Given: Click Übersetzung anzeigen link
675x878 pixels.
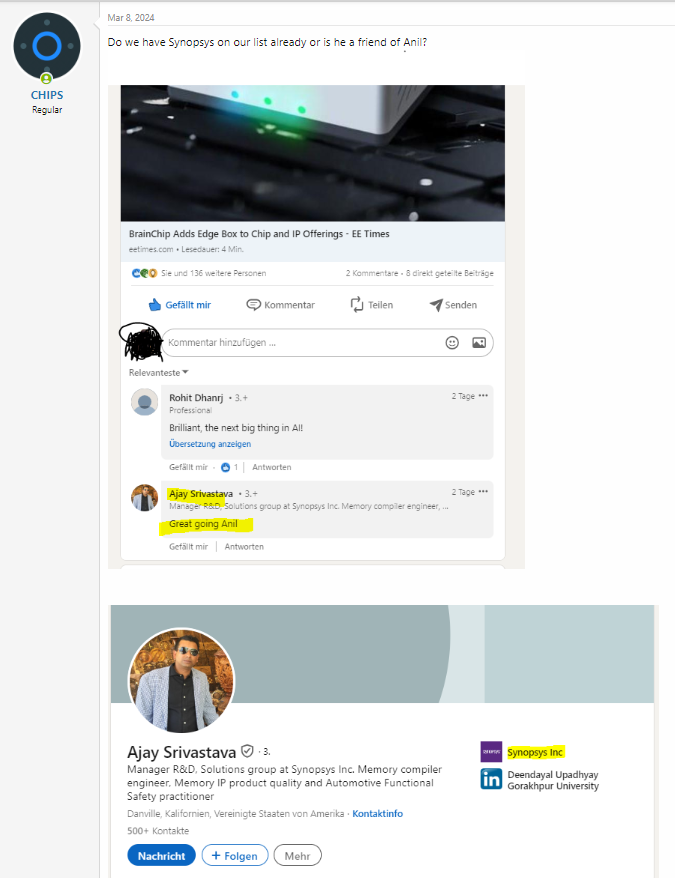Looking at the screenshot, I should coord(210,444).
